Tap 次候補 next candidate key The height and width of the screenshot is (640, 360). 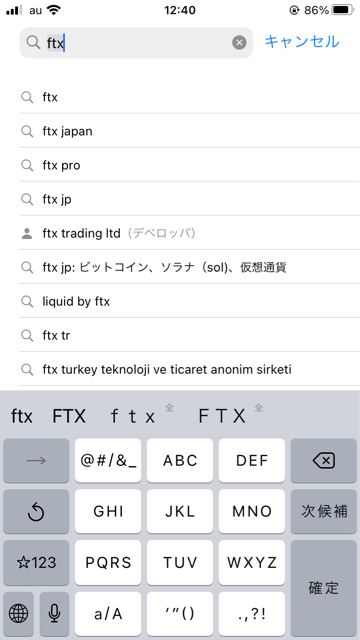point(324,511)
